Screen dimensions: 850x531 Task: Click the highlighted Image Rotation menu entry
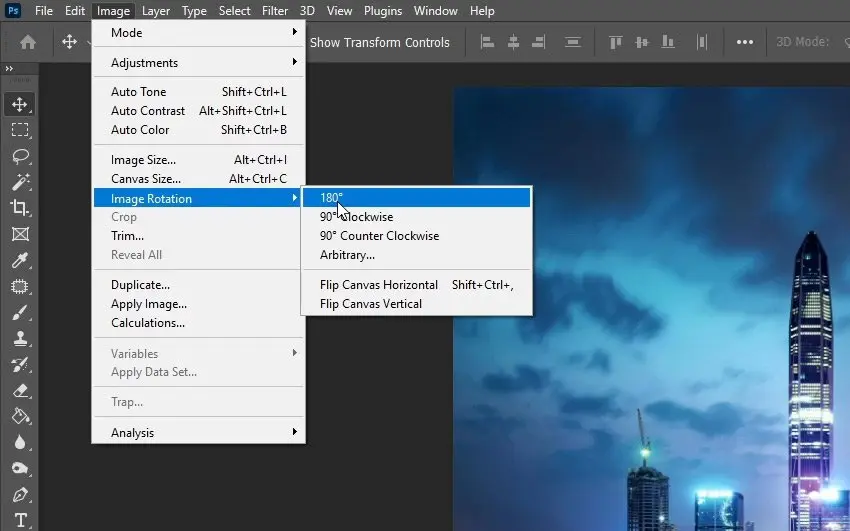pos(199,198)
